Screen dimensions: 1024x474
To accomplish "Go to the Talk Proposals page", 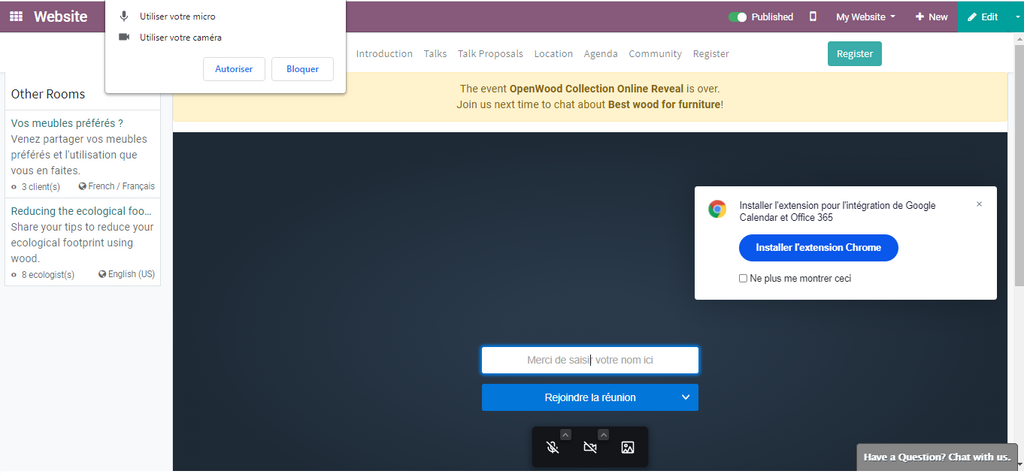I will pyautogui.click(x=490, y=54).
